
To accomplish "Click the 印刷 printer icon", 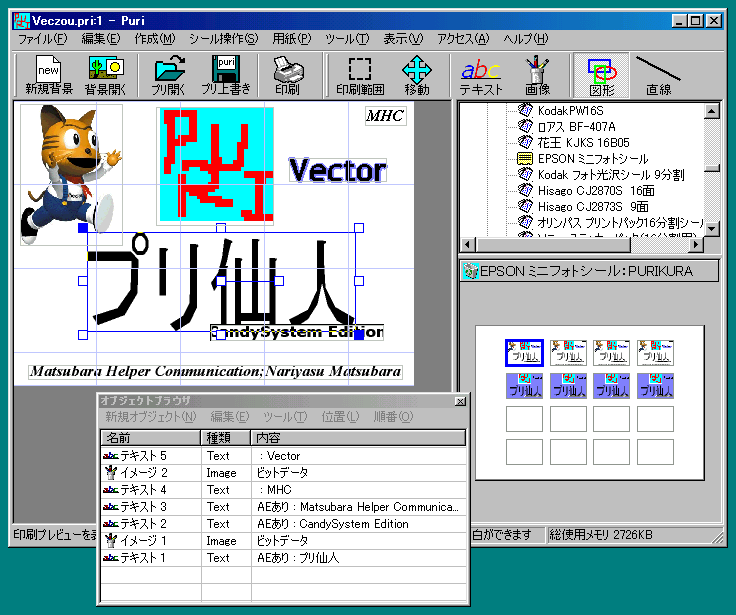I will click(287, 76).
